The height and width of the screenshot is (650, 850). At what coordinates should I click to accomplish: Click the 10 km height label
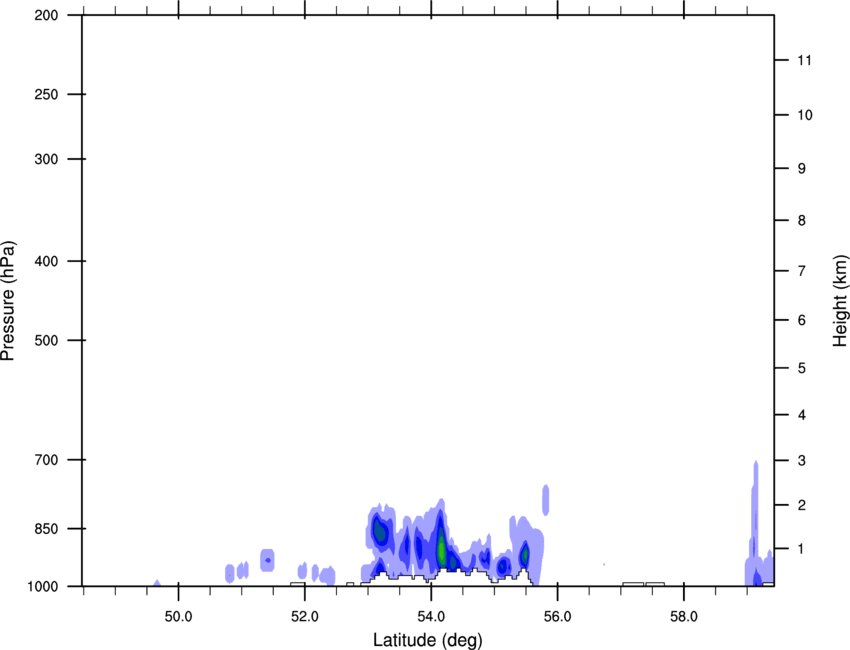coord(804,115)
